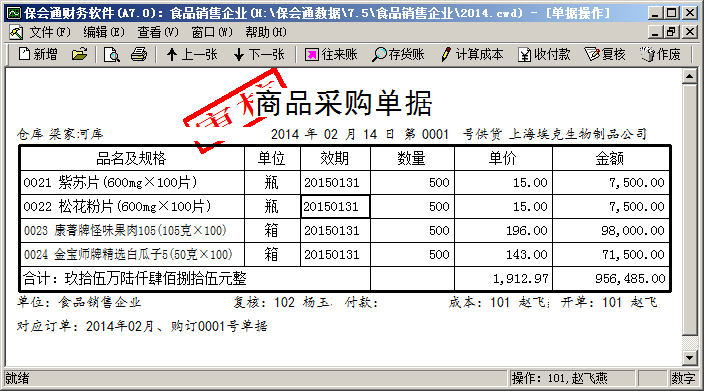Click the 效期 cell of 松花粉片 row
Viewport: 704px width, 391px height.
coord(335,206)
